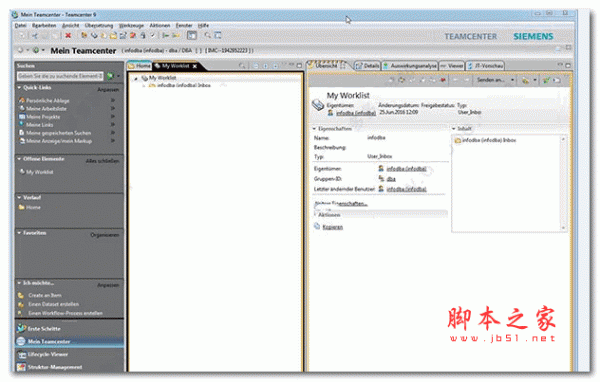600x382 pixels.
Task: Expand infodba Inbox tree node
Action: [x=144, y=86]
